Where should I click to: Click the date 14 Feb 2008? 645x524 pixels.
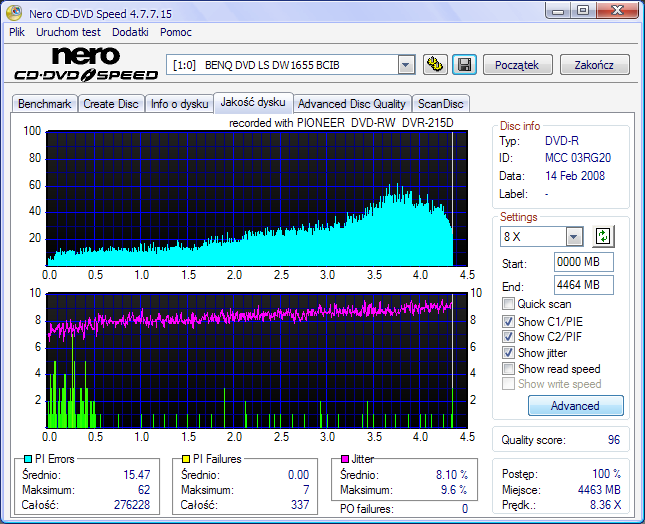click(575, 176)
